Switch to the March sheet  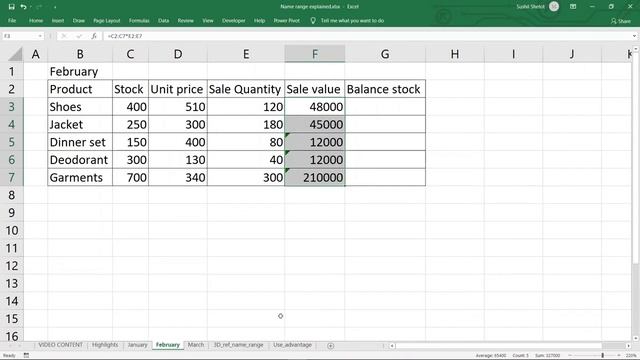tap(196, 345)
